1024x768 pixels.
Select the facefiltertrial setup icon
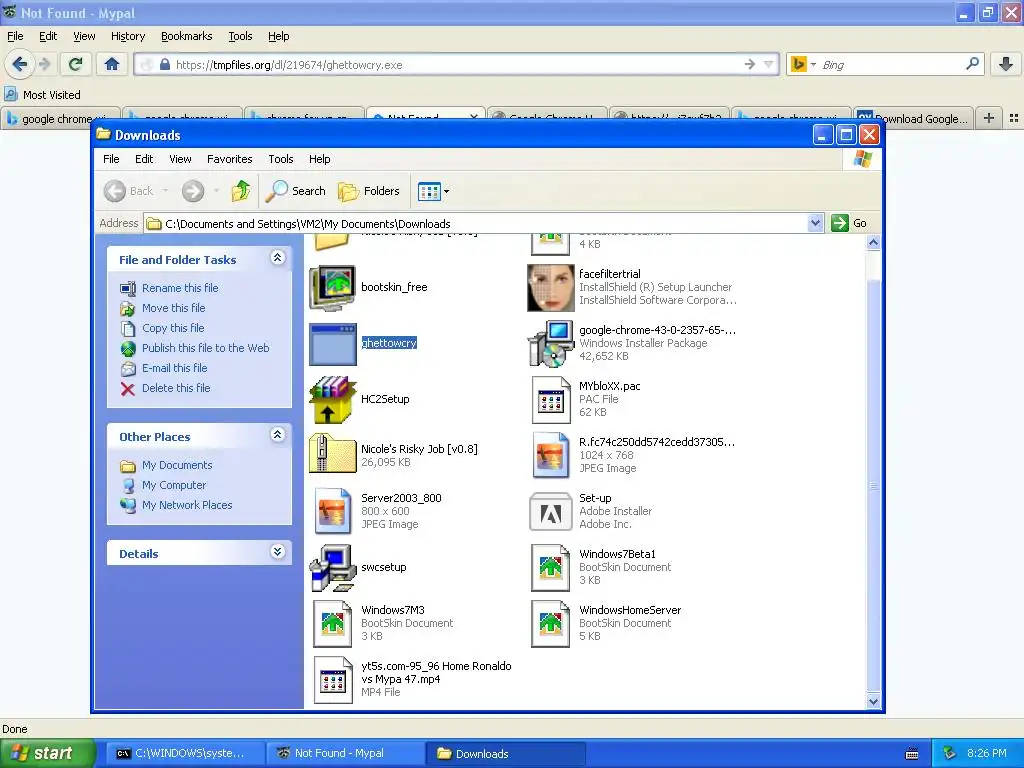[x=551, y=287]
